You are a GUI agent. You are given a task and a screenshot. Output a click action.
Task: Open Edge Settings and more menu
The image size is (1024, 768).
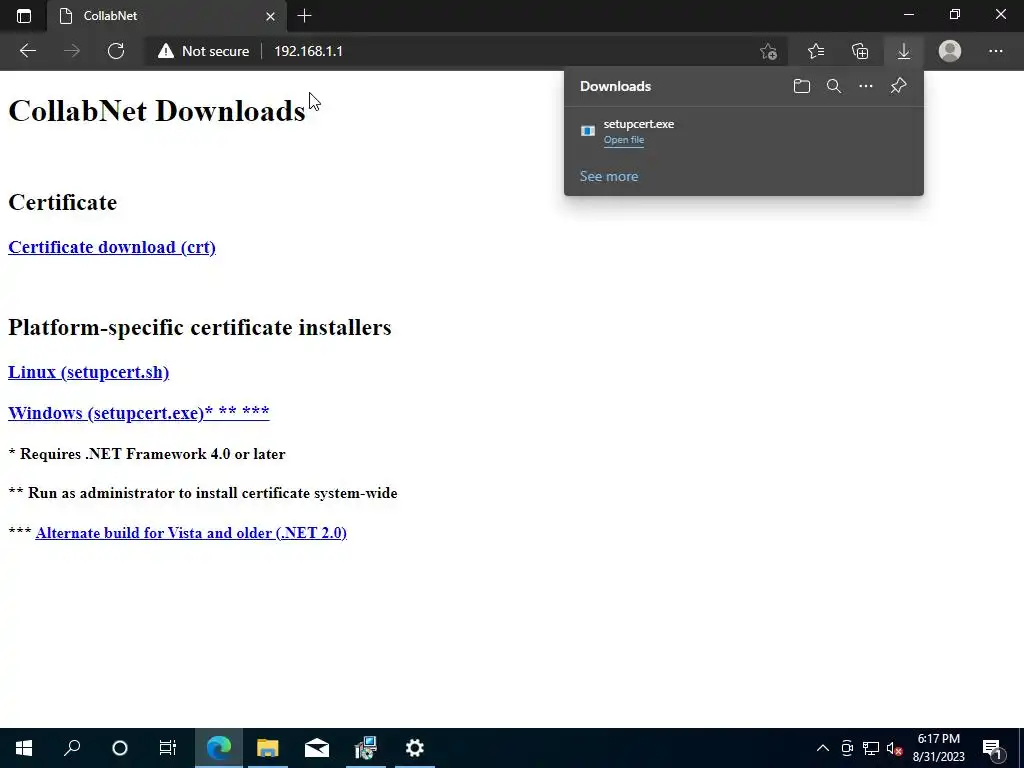point(995,51)
